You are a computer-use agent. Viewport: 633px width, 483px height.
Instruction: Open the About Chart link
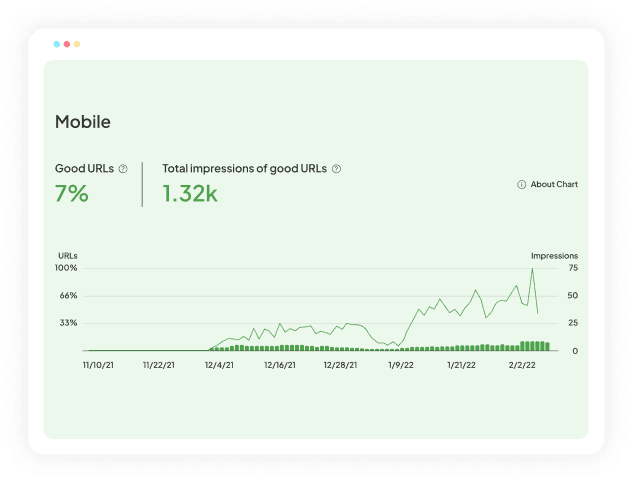554,185
